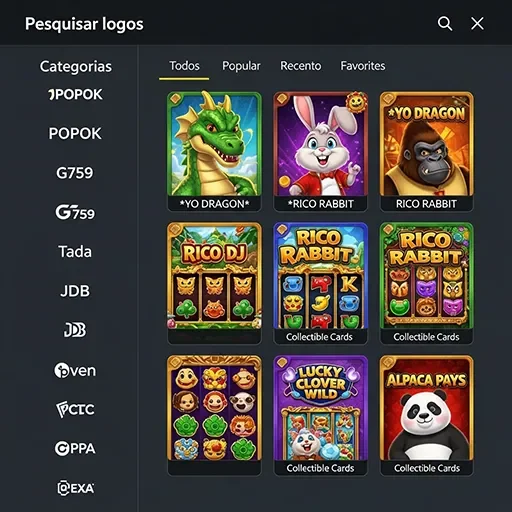This screenshot has width=512, height=512.
Task: Click the RICO RABBIT caption under the gorilla
Action: (426, 204)
